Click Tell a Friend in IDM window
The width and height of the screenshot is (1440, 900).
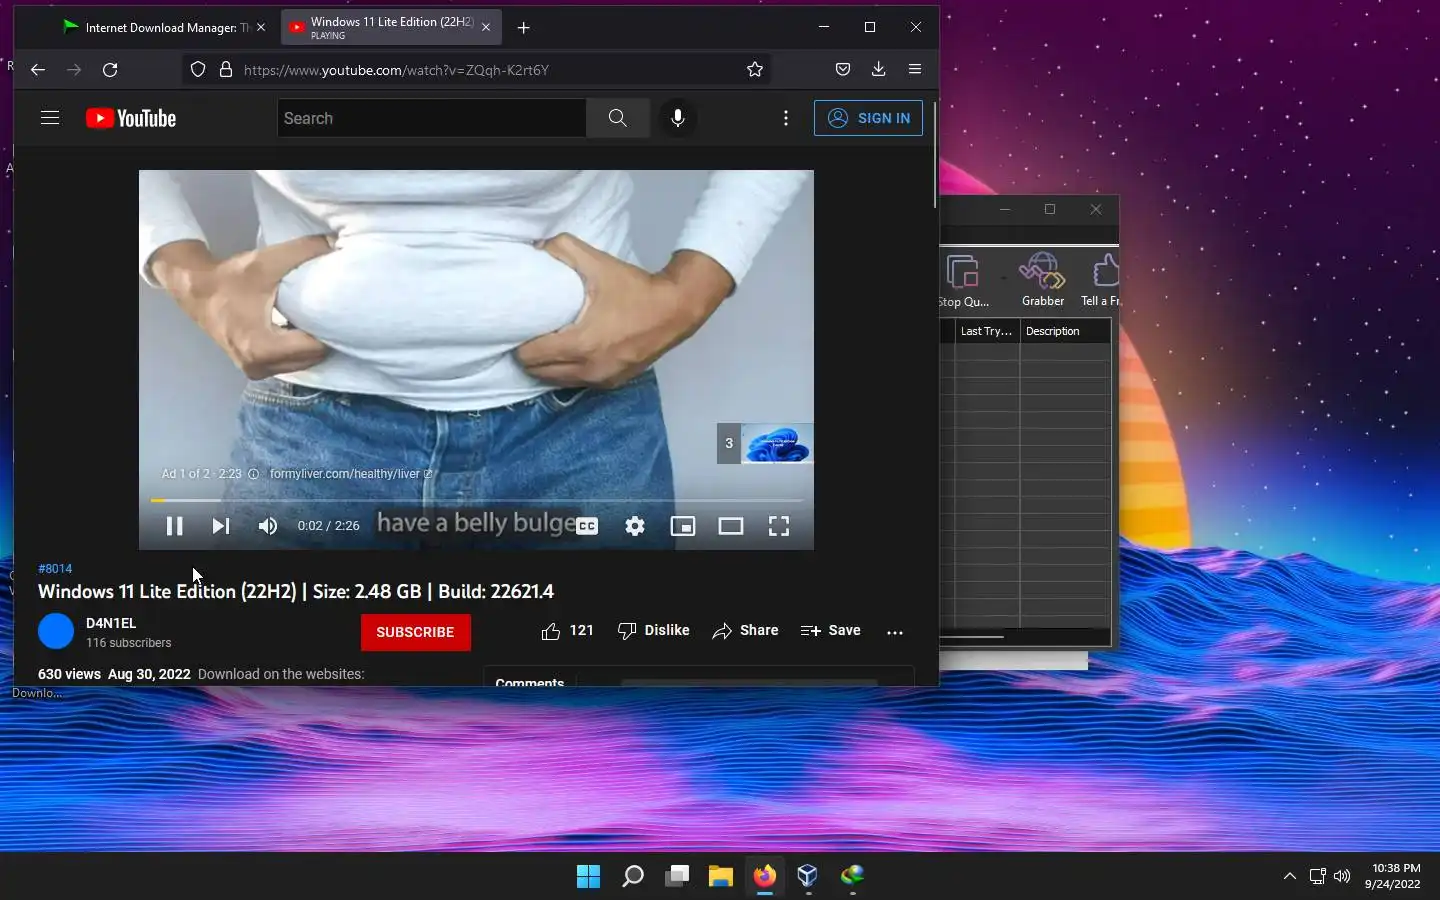pyautogui.click(x=1101, y=279)
